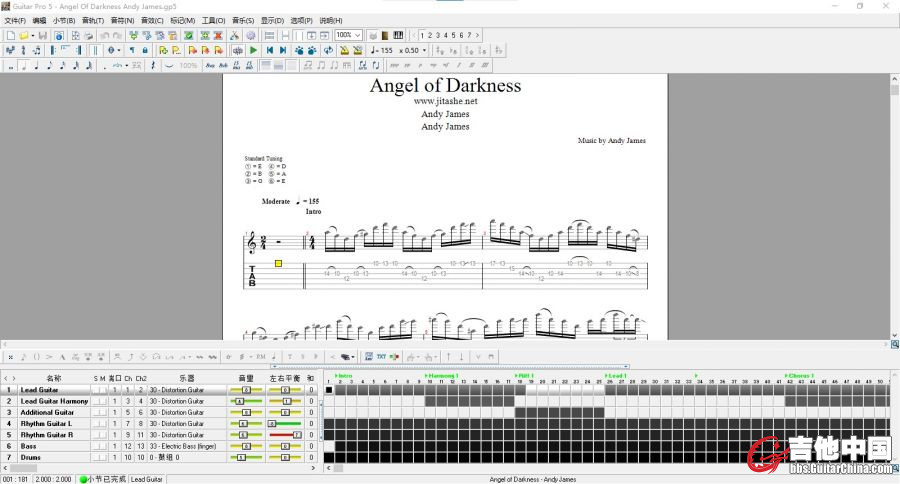
Task: Expand the tempo x 0.50 speed dropdown
Action: pyautogui.click(x=424, y=50)
